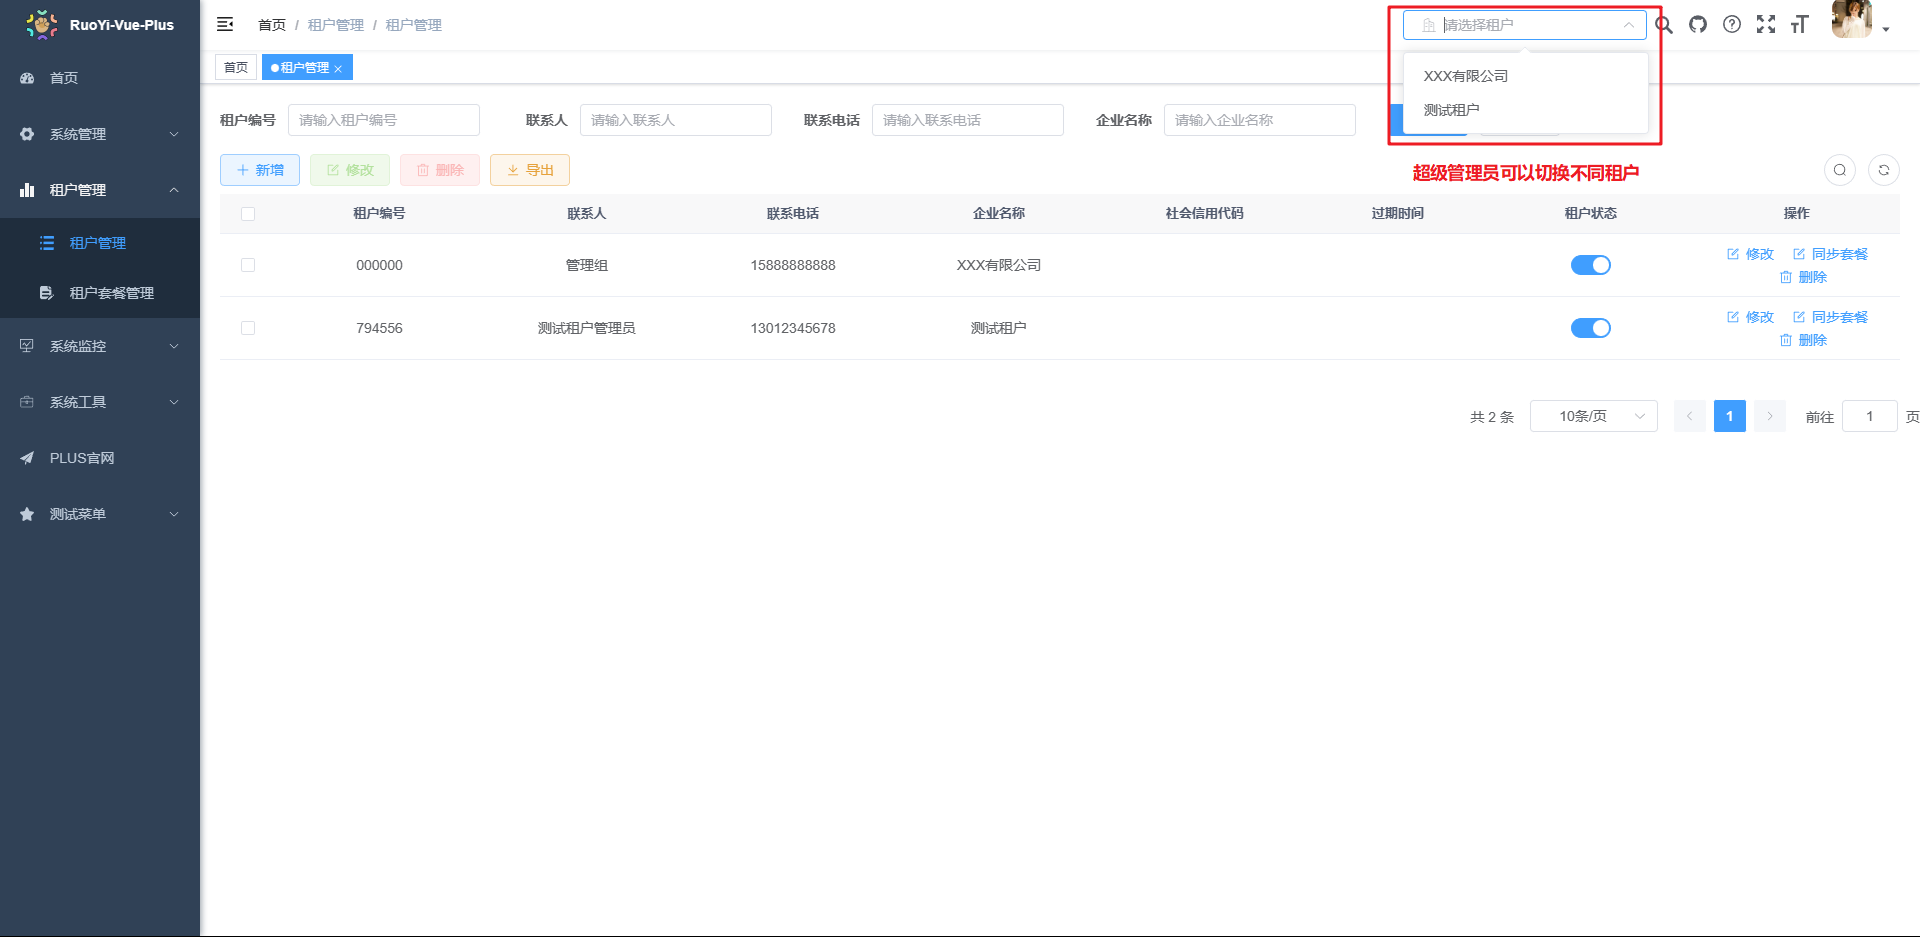The width and height of the screenshot is (1920, 937).
Task: Focus the 企业名称 input field
Action: click(1260, 120)
